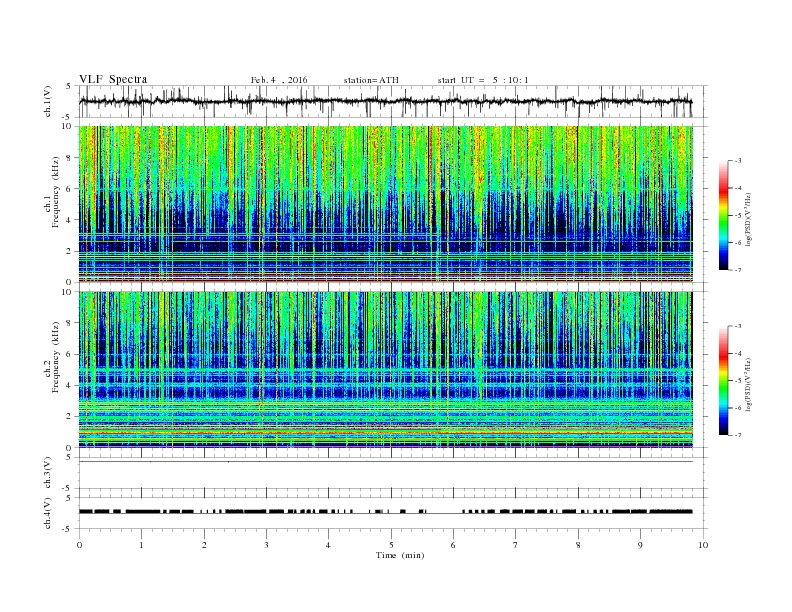Click the "8" tick on time axis
792x612 pixels.
coord(578,545)
